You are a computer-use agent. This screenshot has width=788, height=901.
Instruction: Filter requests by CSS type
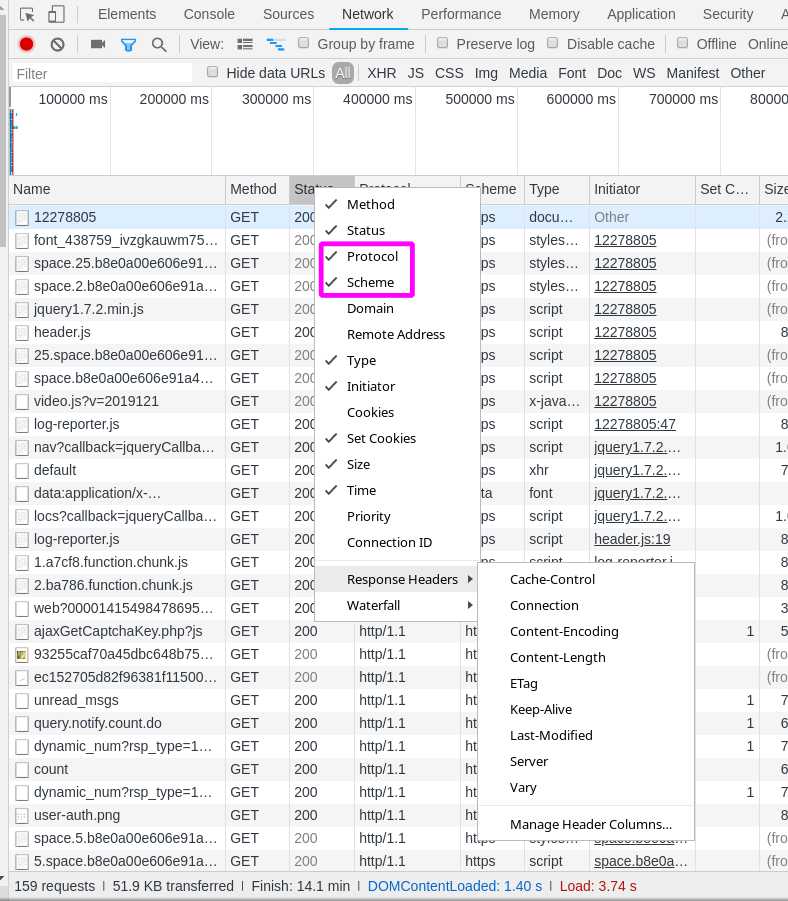[449, 73]
